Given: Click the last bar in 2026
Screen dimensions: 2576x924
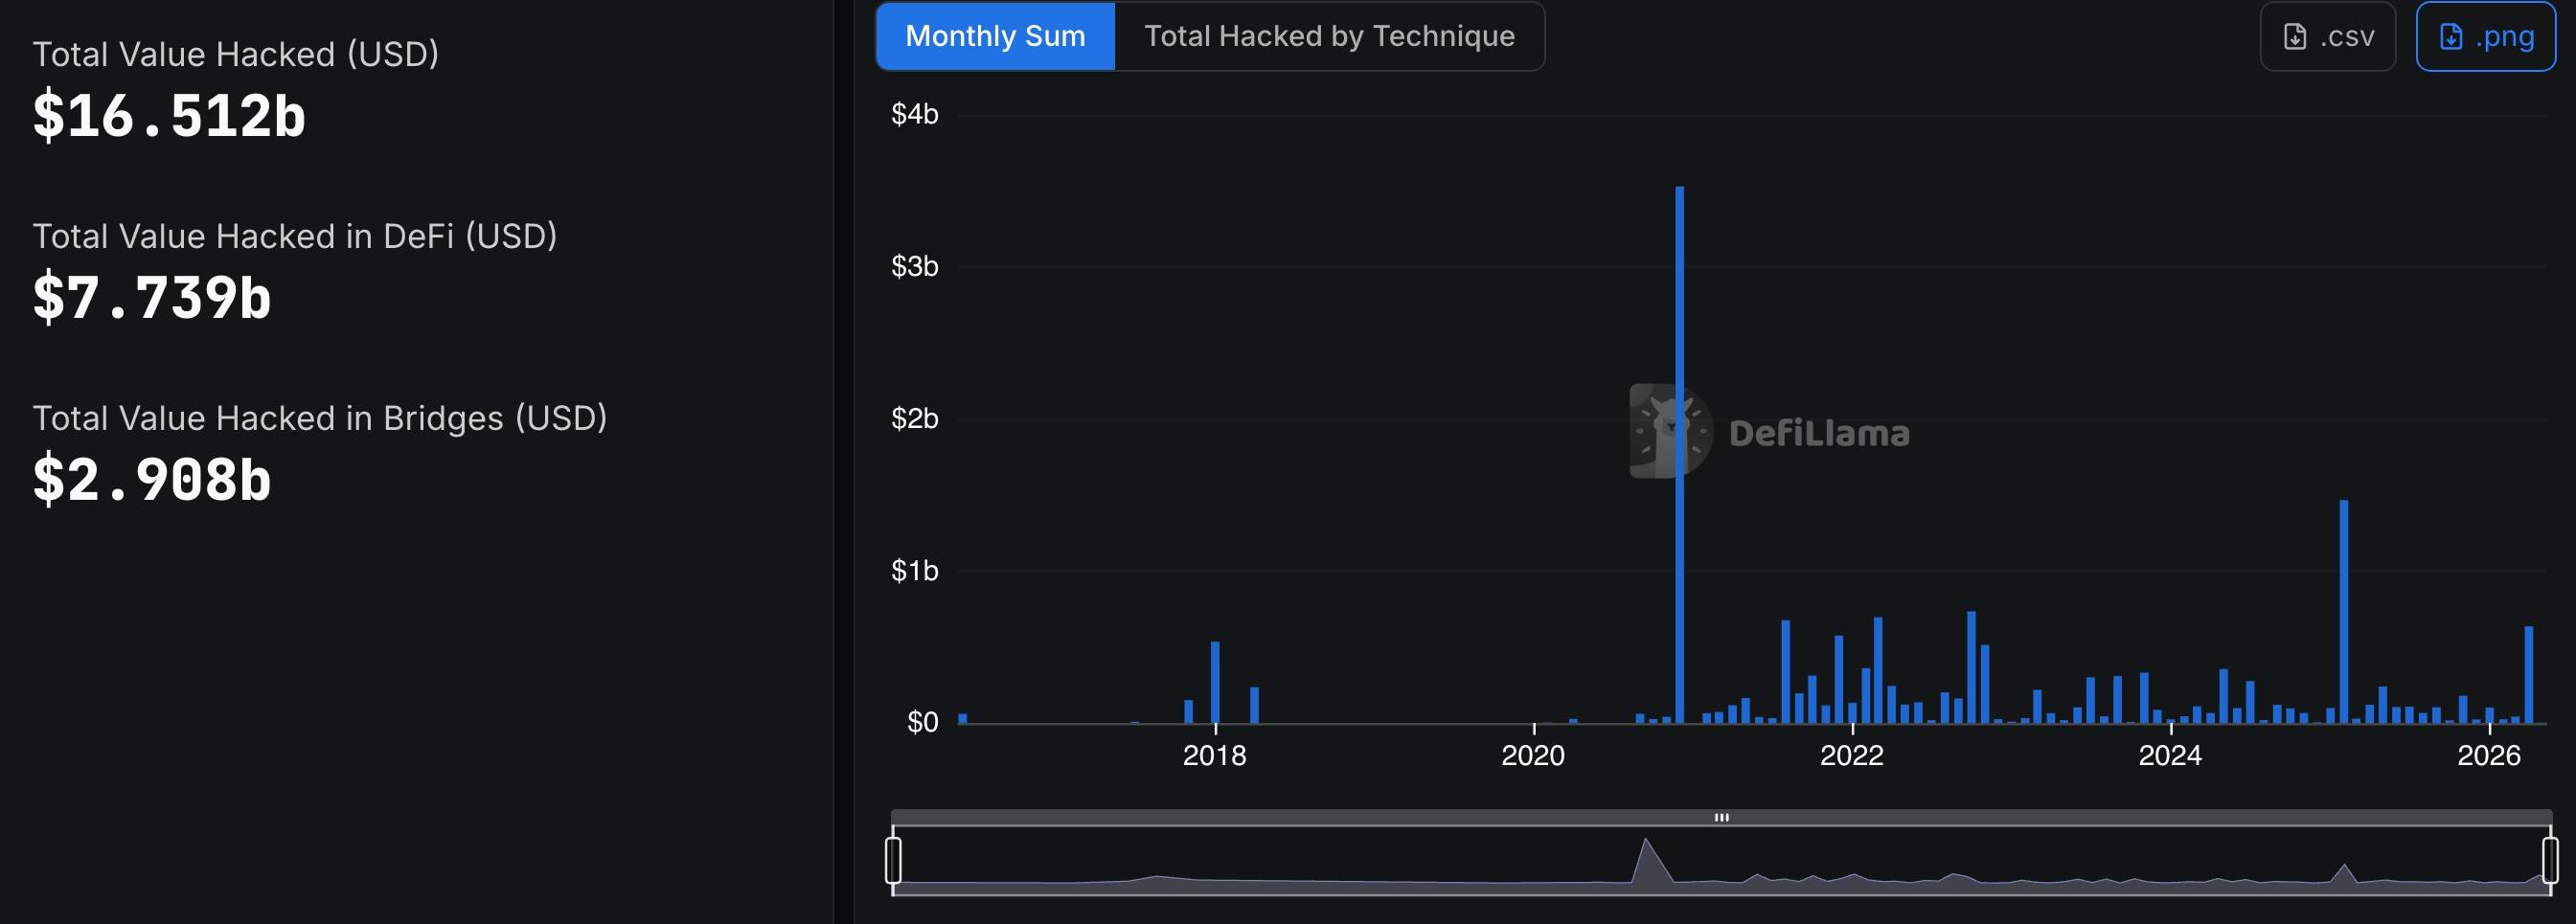Looking at the screenshot, I should coord(2529,675).
